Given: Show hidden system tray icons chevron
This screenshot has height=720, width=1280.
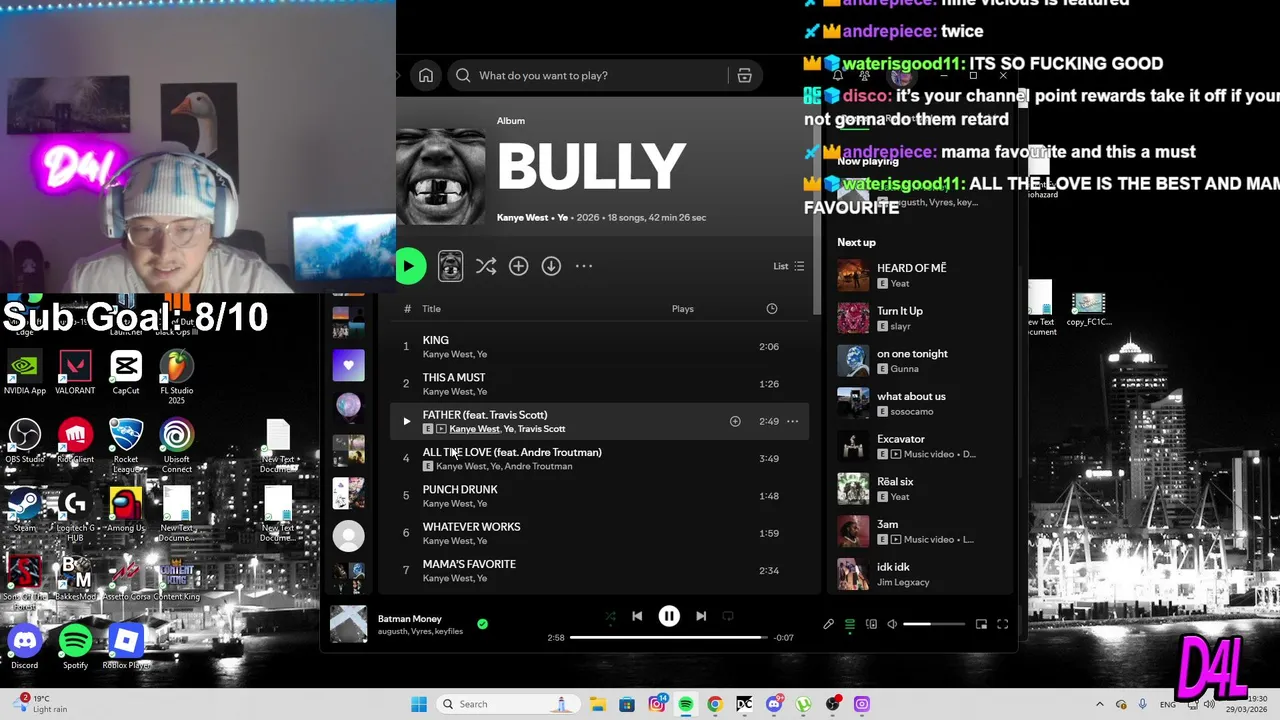Looking at the screenshot, I should (x=1099, y=704).
